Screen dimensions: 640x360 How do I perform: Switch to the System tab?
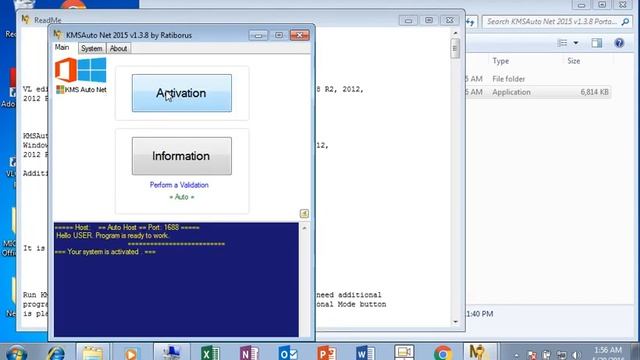point(91,48)
